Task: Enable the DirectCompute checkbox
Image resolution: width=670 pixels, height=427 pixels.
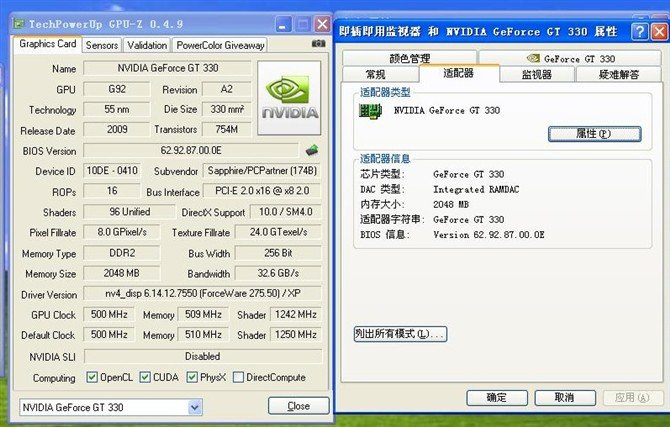Action: click(238, 377)
